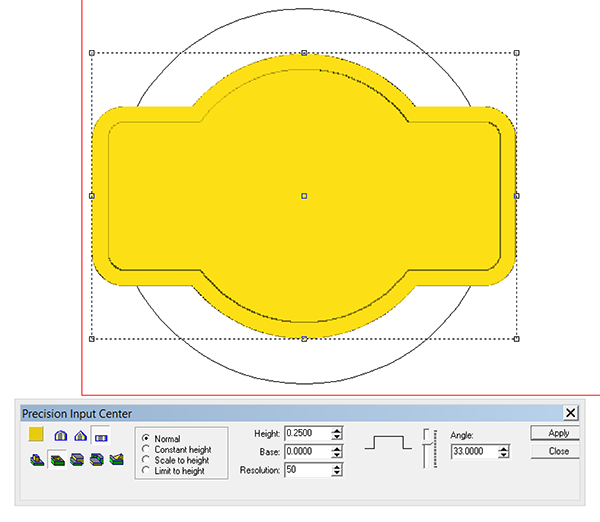Choose the first yellow relief-on-green-base combine icon
Viewport: 600px width, 522px height.
tap(37, 459)
